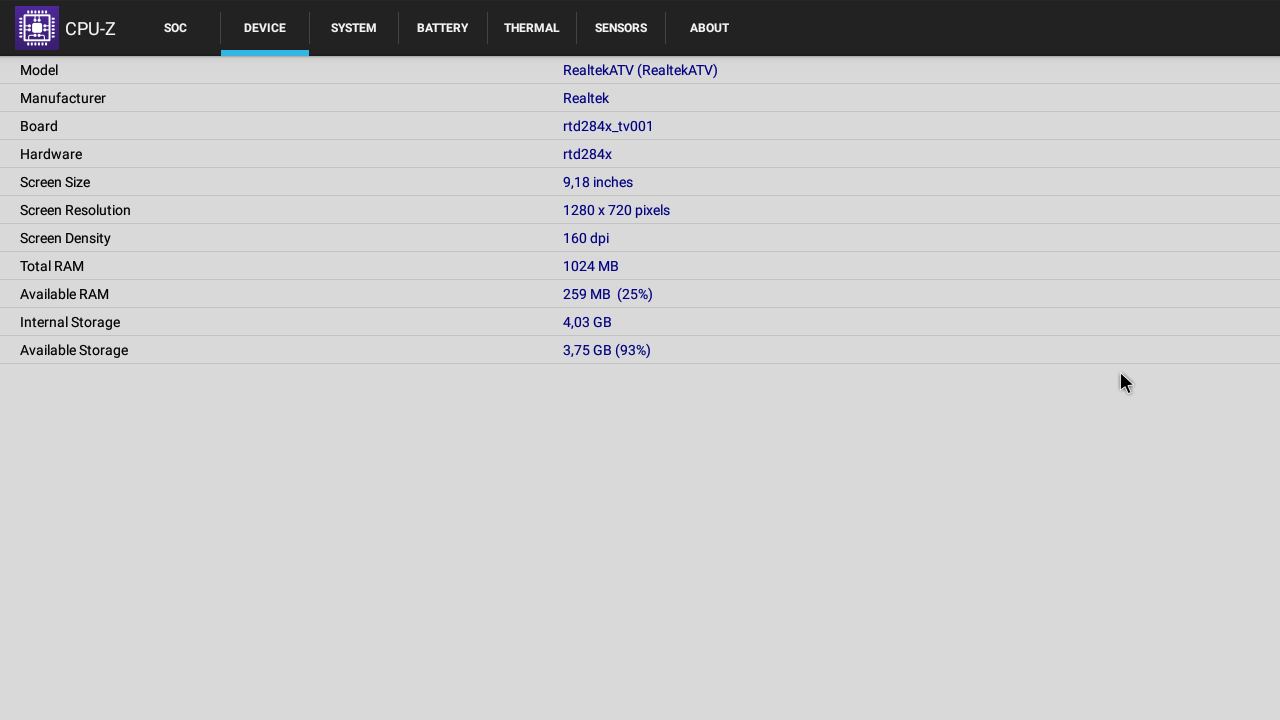Switch to the SOC tab
The height and width of the screenshot is (720, 1280).
[175, 28]
